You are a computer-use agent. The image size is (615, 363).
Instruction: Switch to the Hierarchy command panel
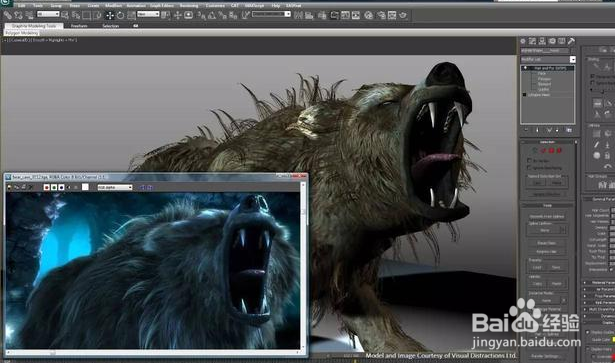[542, 41]
